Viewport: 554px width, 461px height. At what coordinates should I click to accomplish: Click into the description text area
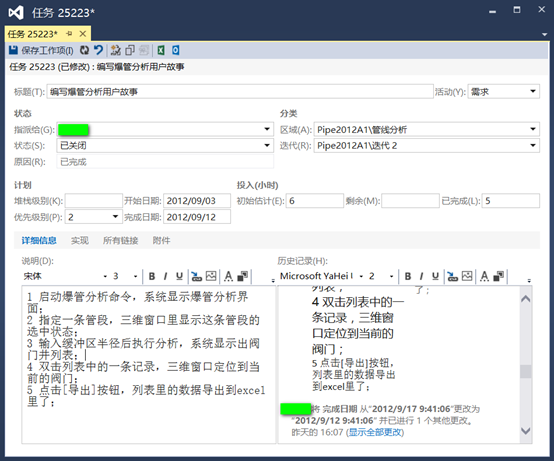tap(148, 365)
